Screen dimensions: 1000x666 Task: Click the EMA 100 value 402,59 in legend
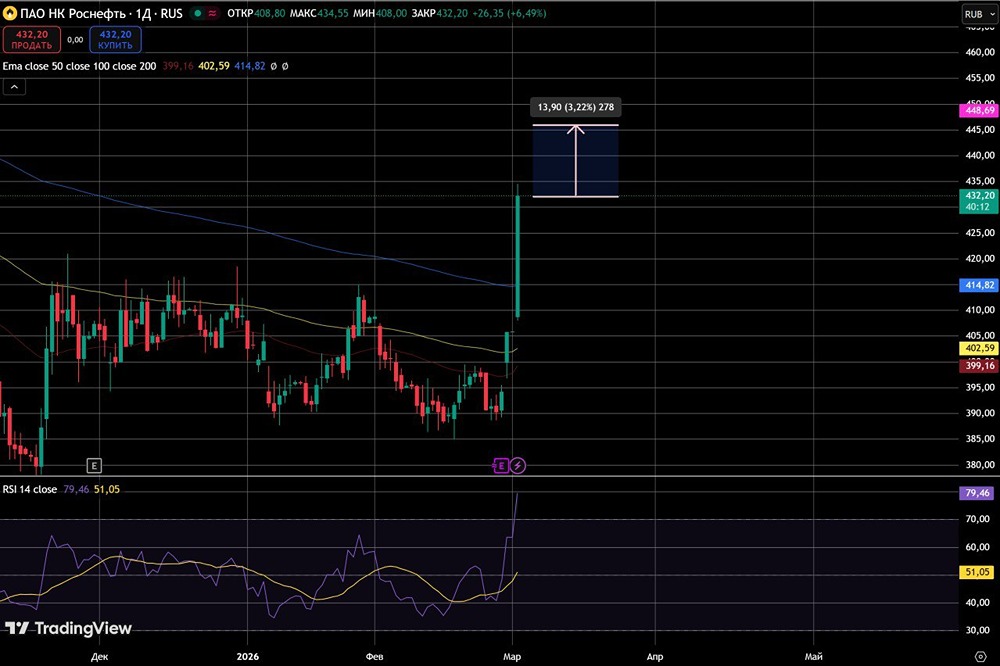coord(214,66)
